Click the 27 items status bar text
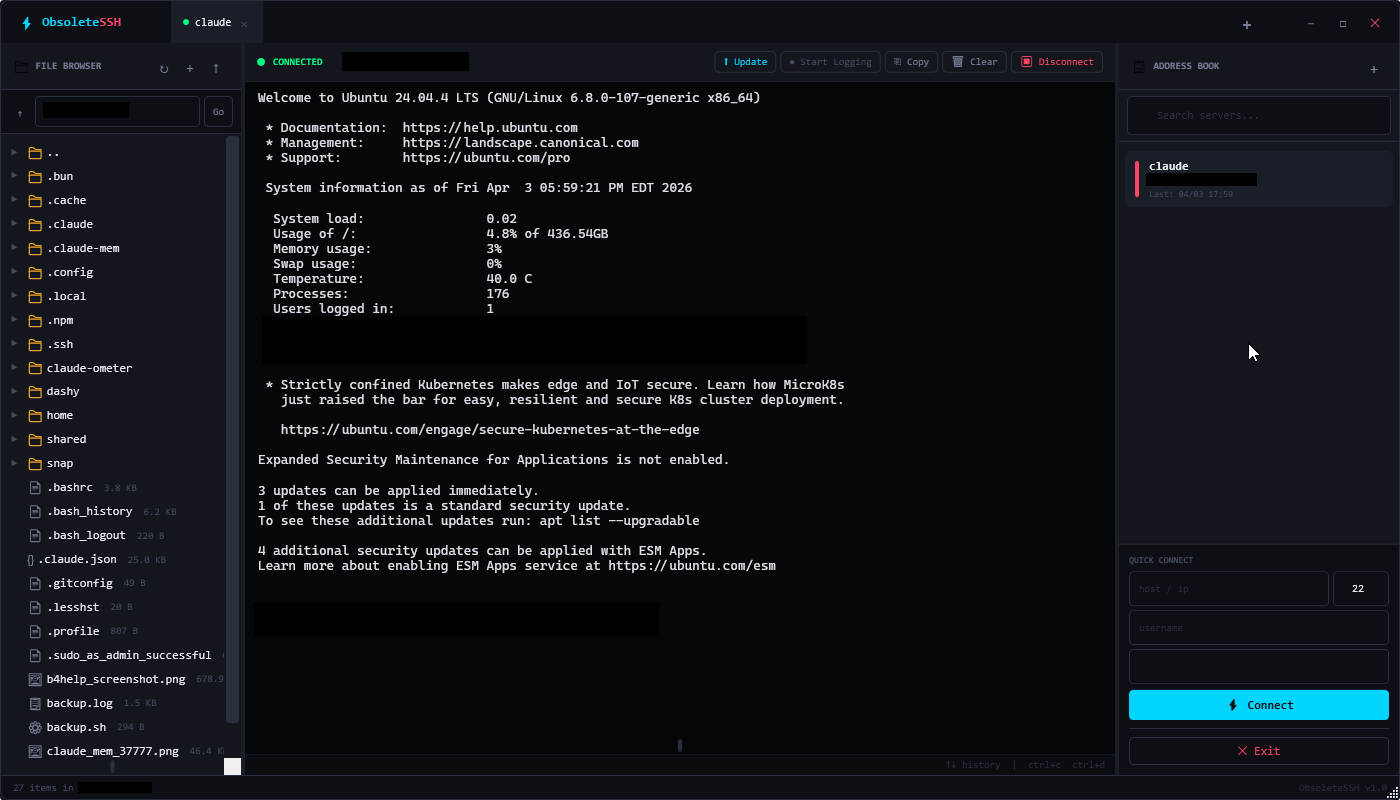The height and width of the screenshot is (800, 1400). 43,788
